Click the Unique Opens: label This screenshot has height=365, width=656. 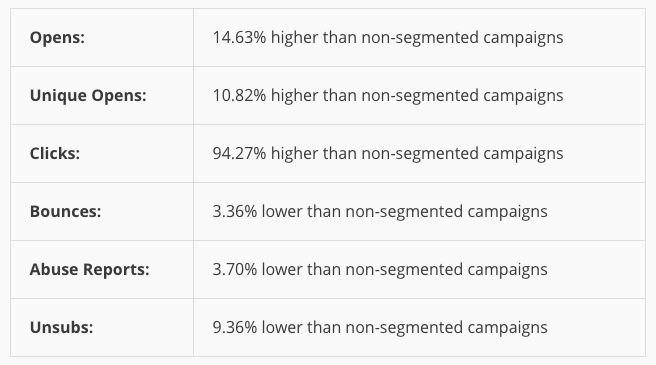click(88, 95)
